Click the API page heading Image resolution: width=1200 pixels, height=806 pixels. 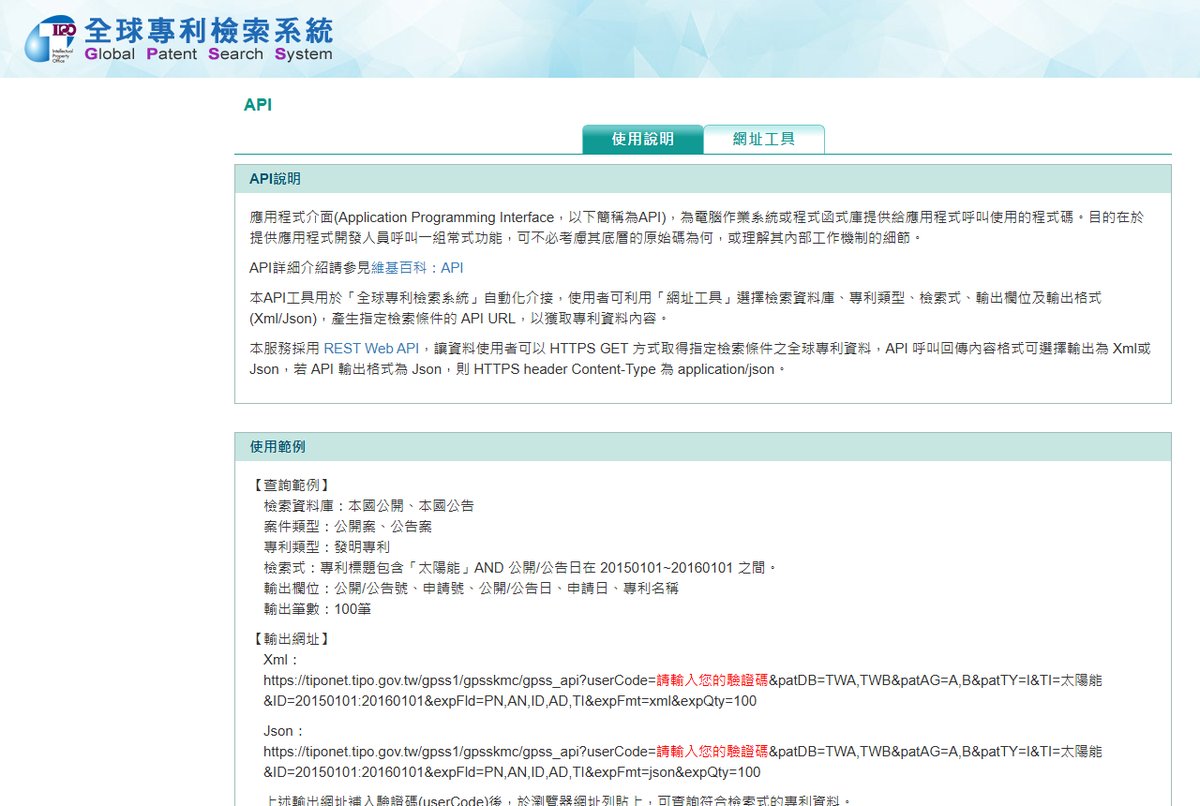point(258,104)
